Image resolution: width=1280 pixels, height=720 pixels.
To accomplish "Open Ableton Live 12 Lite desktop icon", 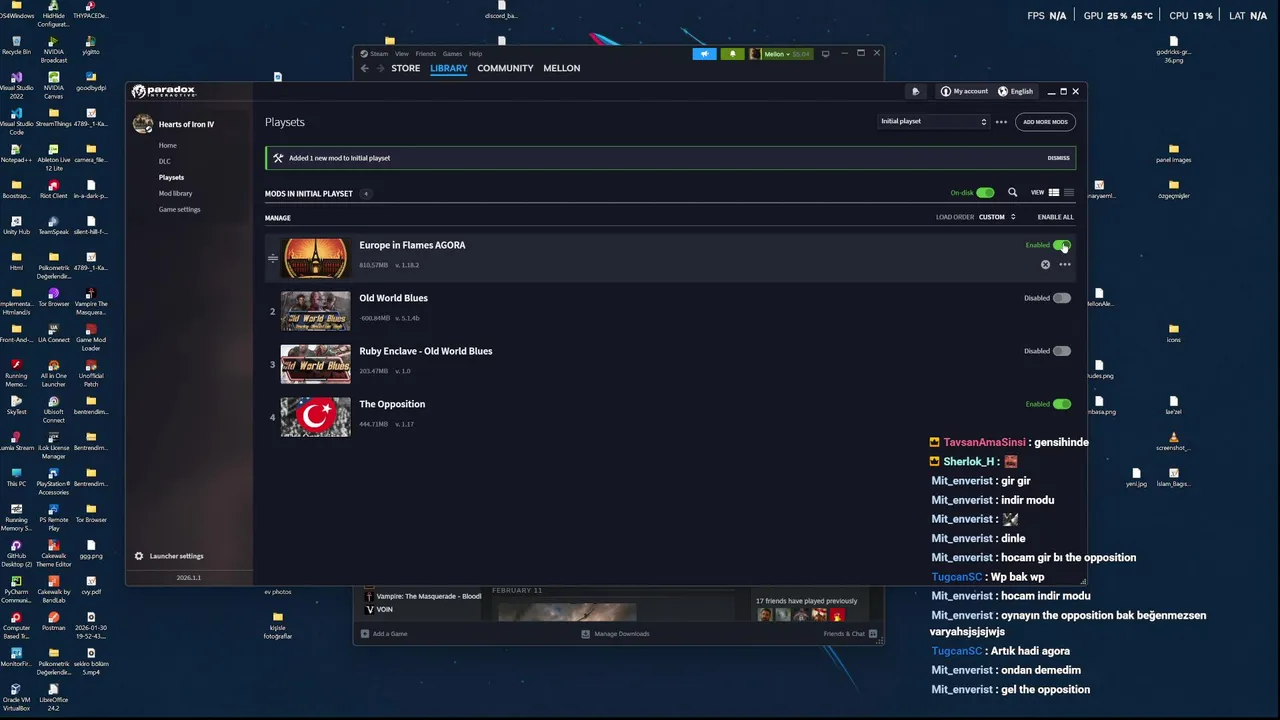I will (53, 158).
